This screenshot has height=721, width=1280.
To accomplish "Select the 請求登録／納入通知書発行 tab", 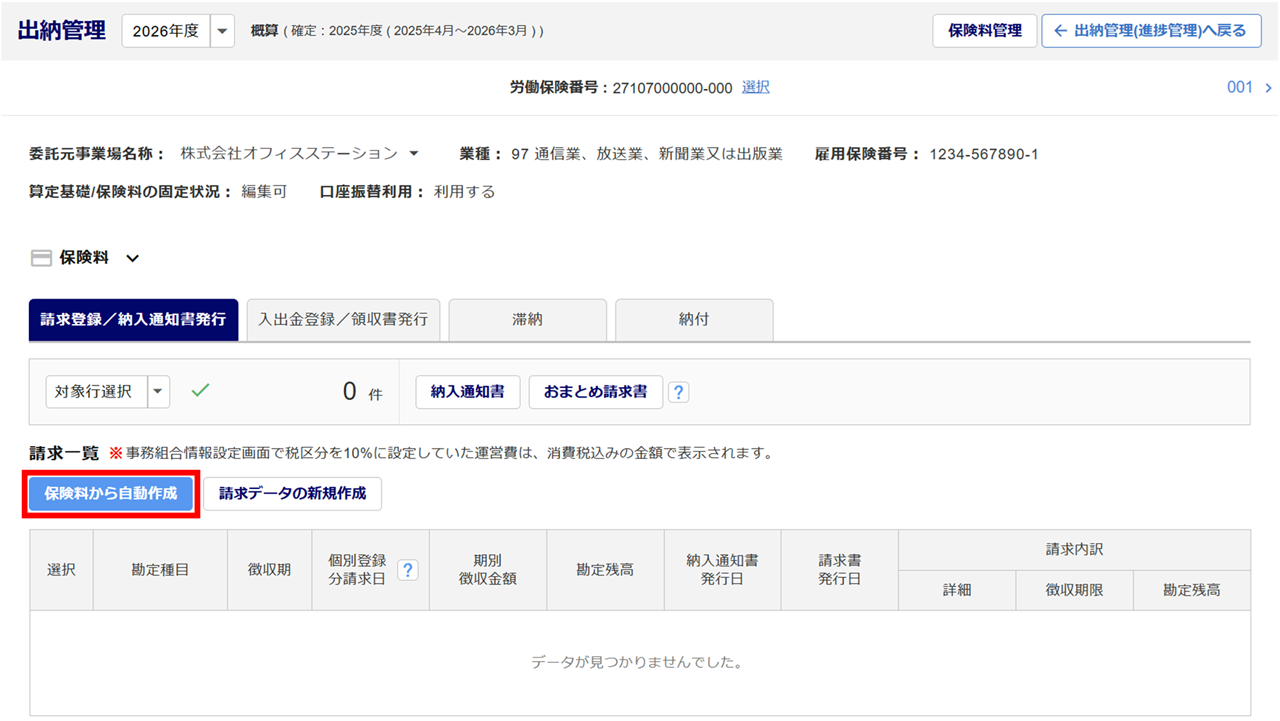I will (133, 320).
